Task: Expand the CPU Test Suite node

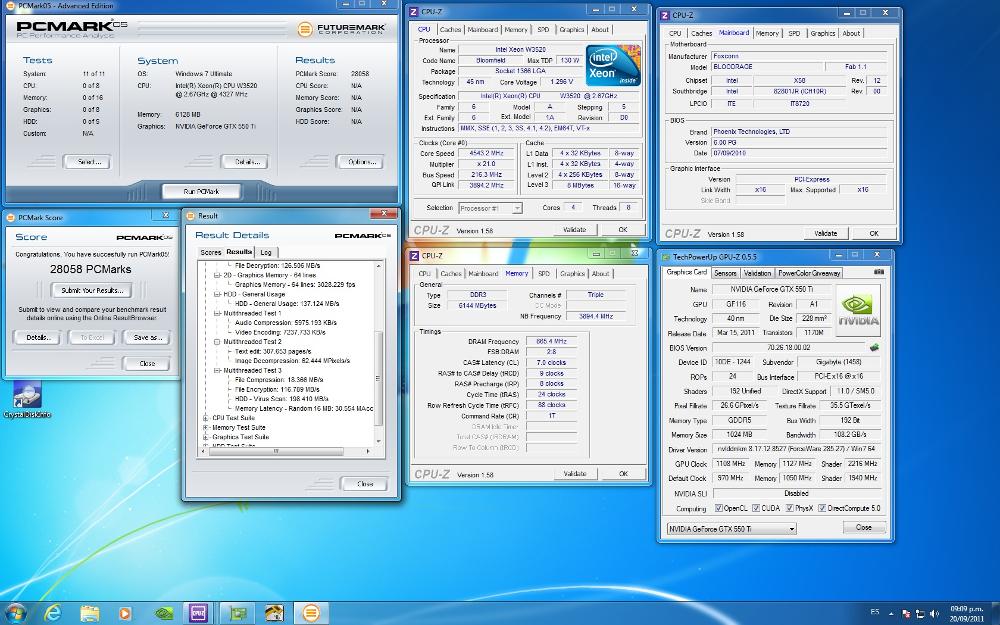Action: 205,418
